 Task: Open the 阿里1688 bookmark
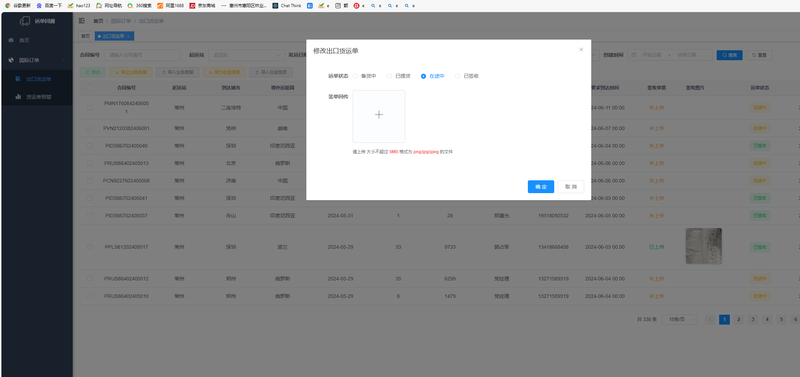point(170,6)
